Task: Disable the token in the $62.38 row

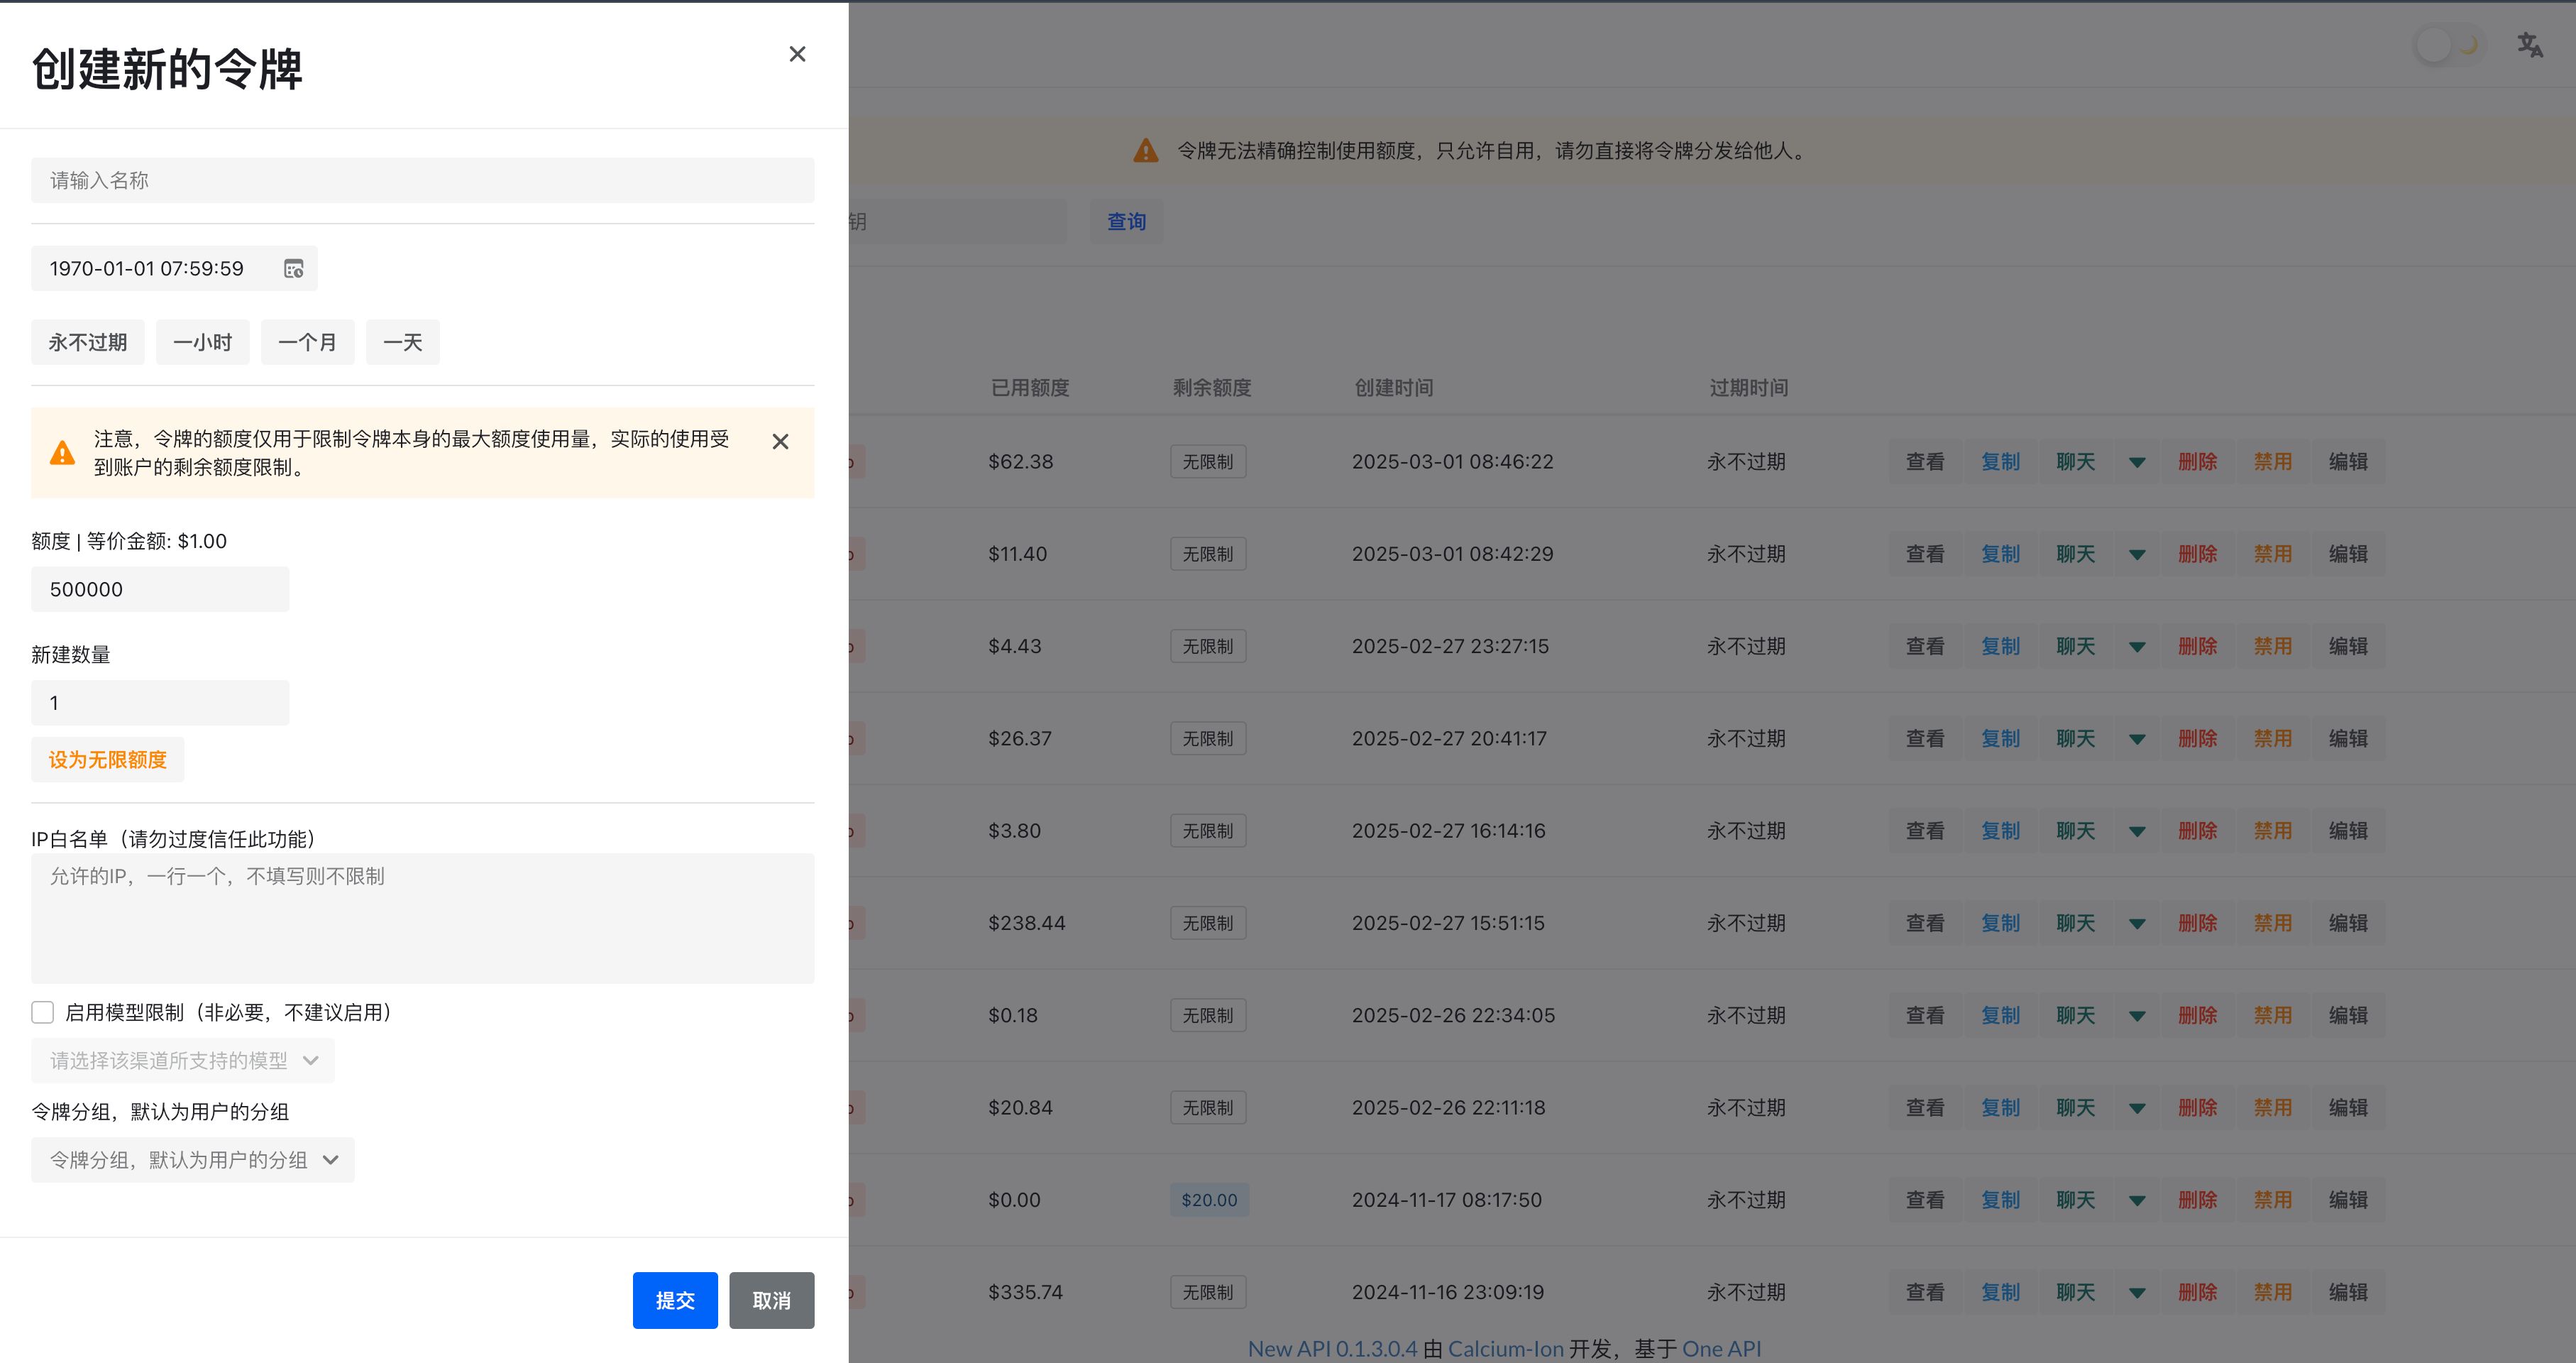Action: [2273, 462]
